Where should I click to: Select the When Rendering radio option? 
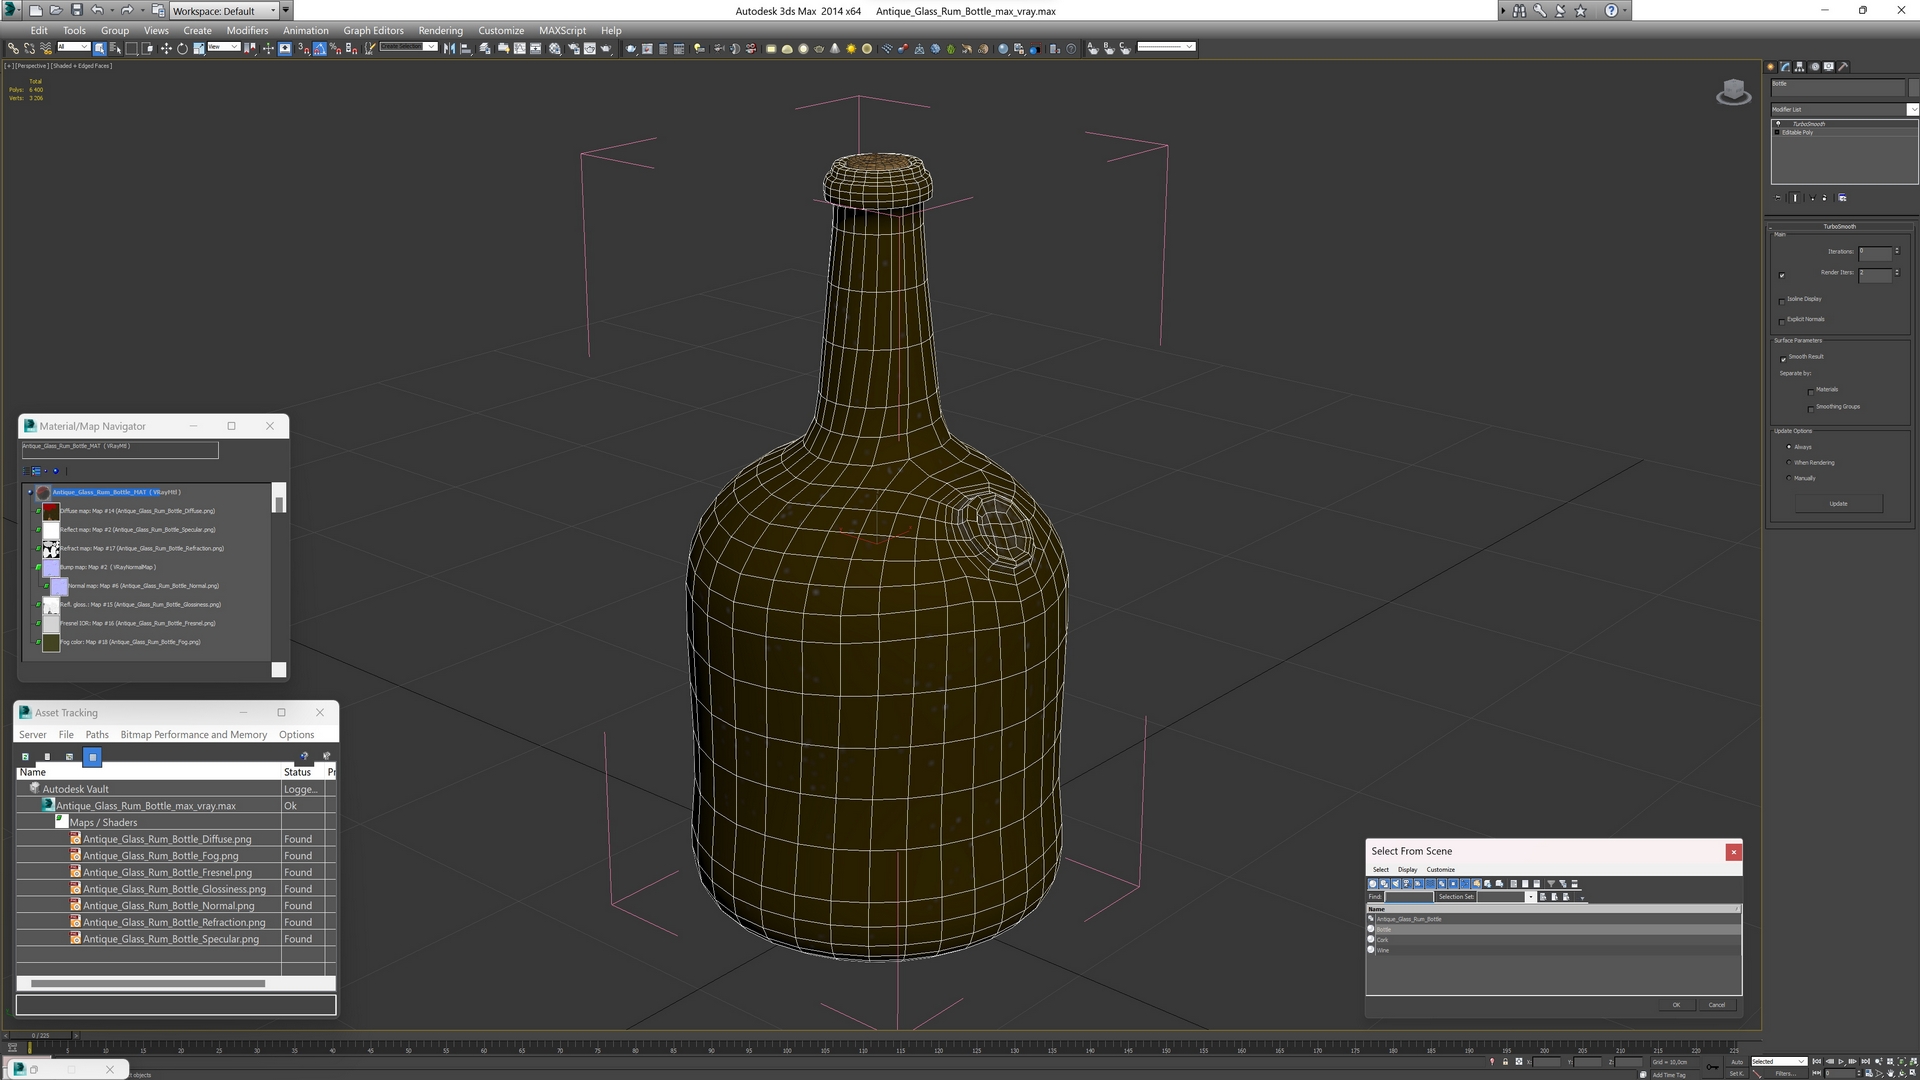coord(1789,463)
